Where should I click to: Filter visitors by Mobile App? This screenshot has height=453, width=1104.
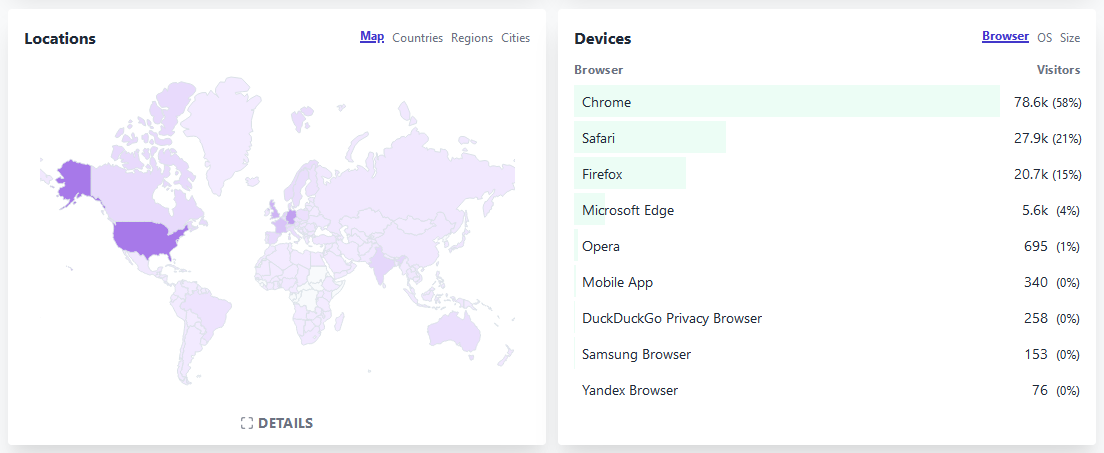(x=617, y=282)
